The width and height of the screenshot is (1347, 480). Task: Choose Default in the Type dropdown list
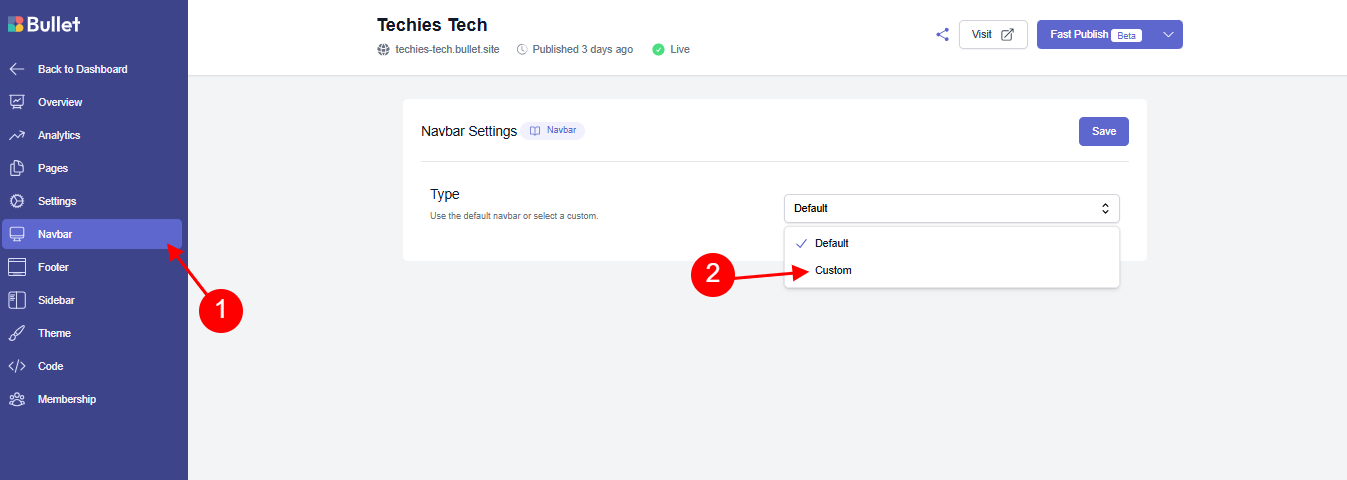tap(952, 243)
